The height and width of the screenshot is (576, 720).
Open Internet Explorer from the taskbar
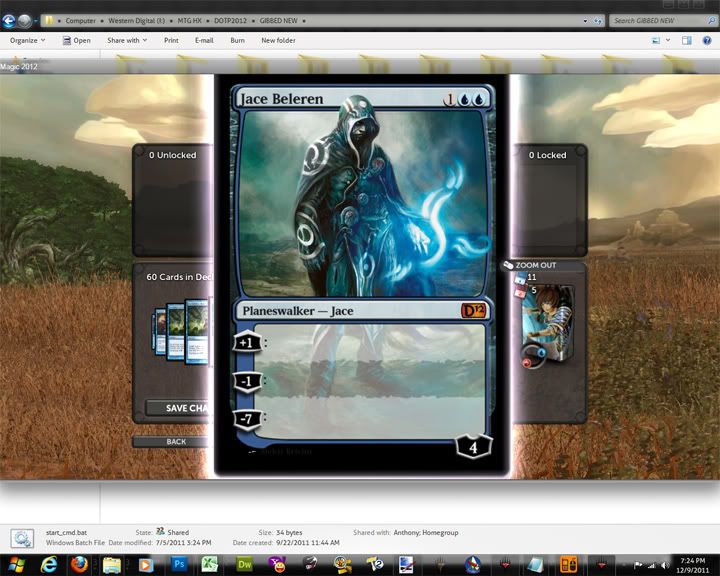coord(48,564)
